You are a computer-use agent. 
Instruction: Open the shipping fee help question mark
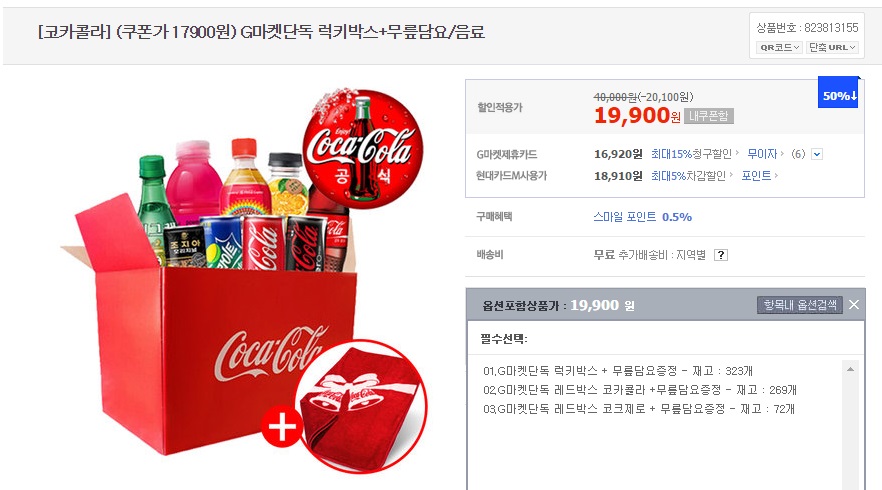[721, 255]
